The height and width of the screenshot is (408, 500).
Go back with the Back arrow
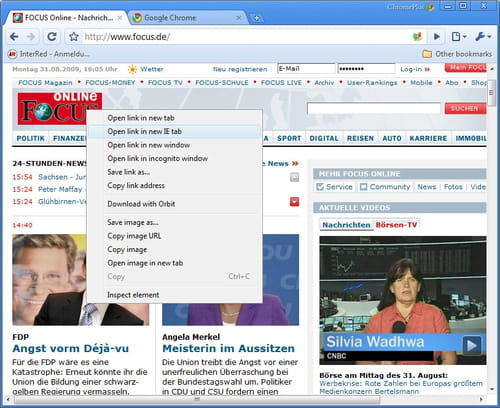pos(14,37)
